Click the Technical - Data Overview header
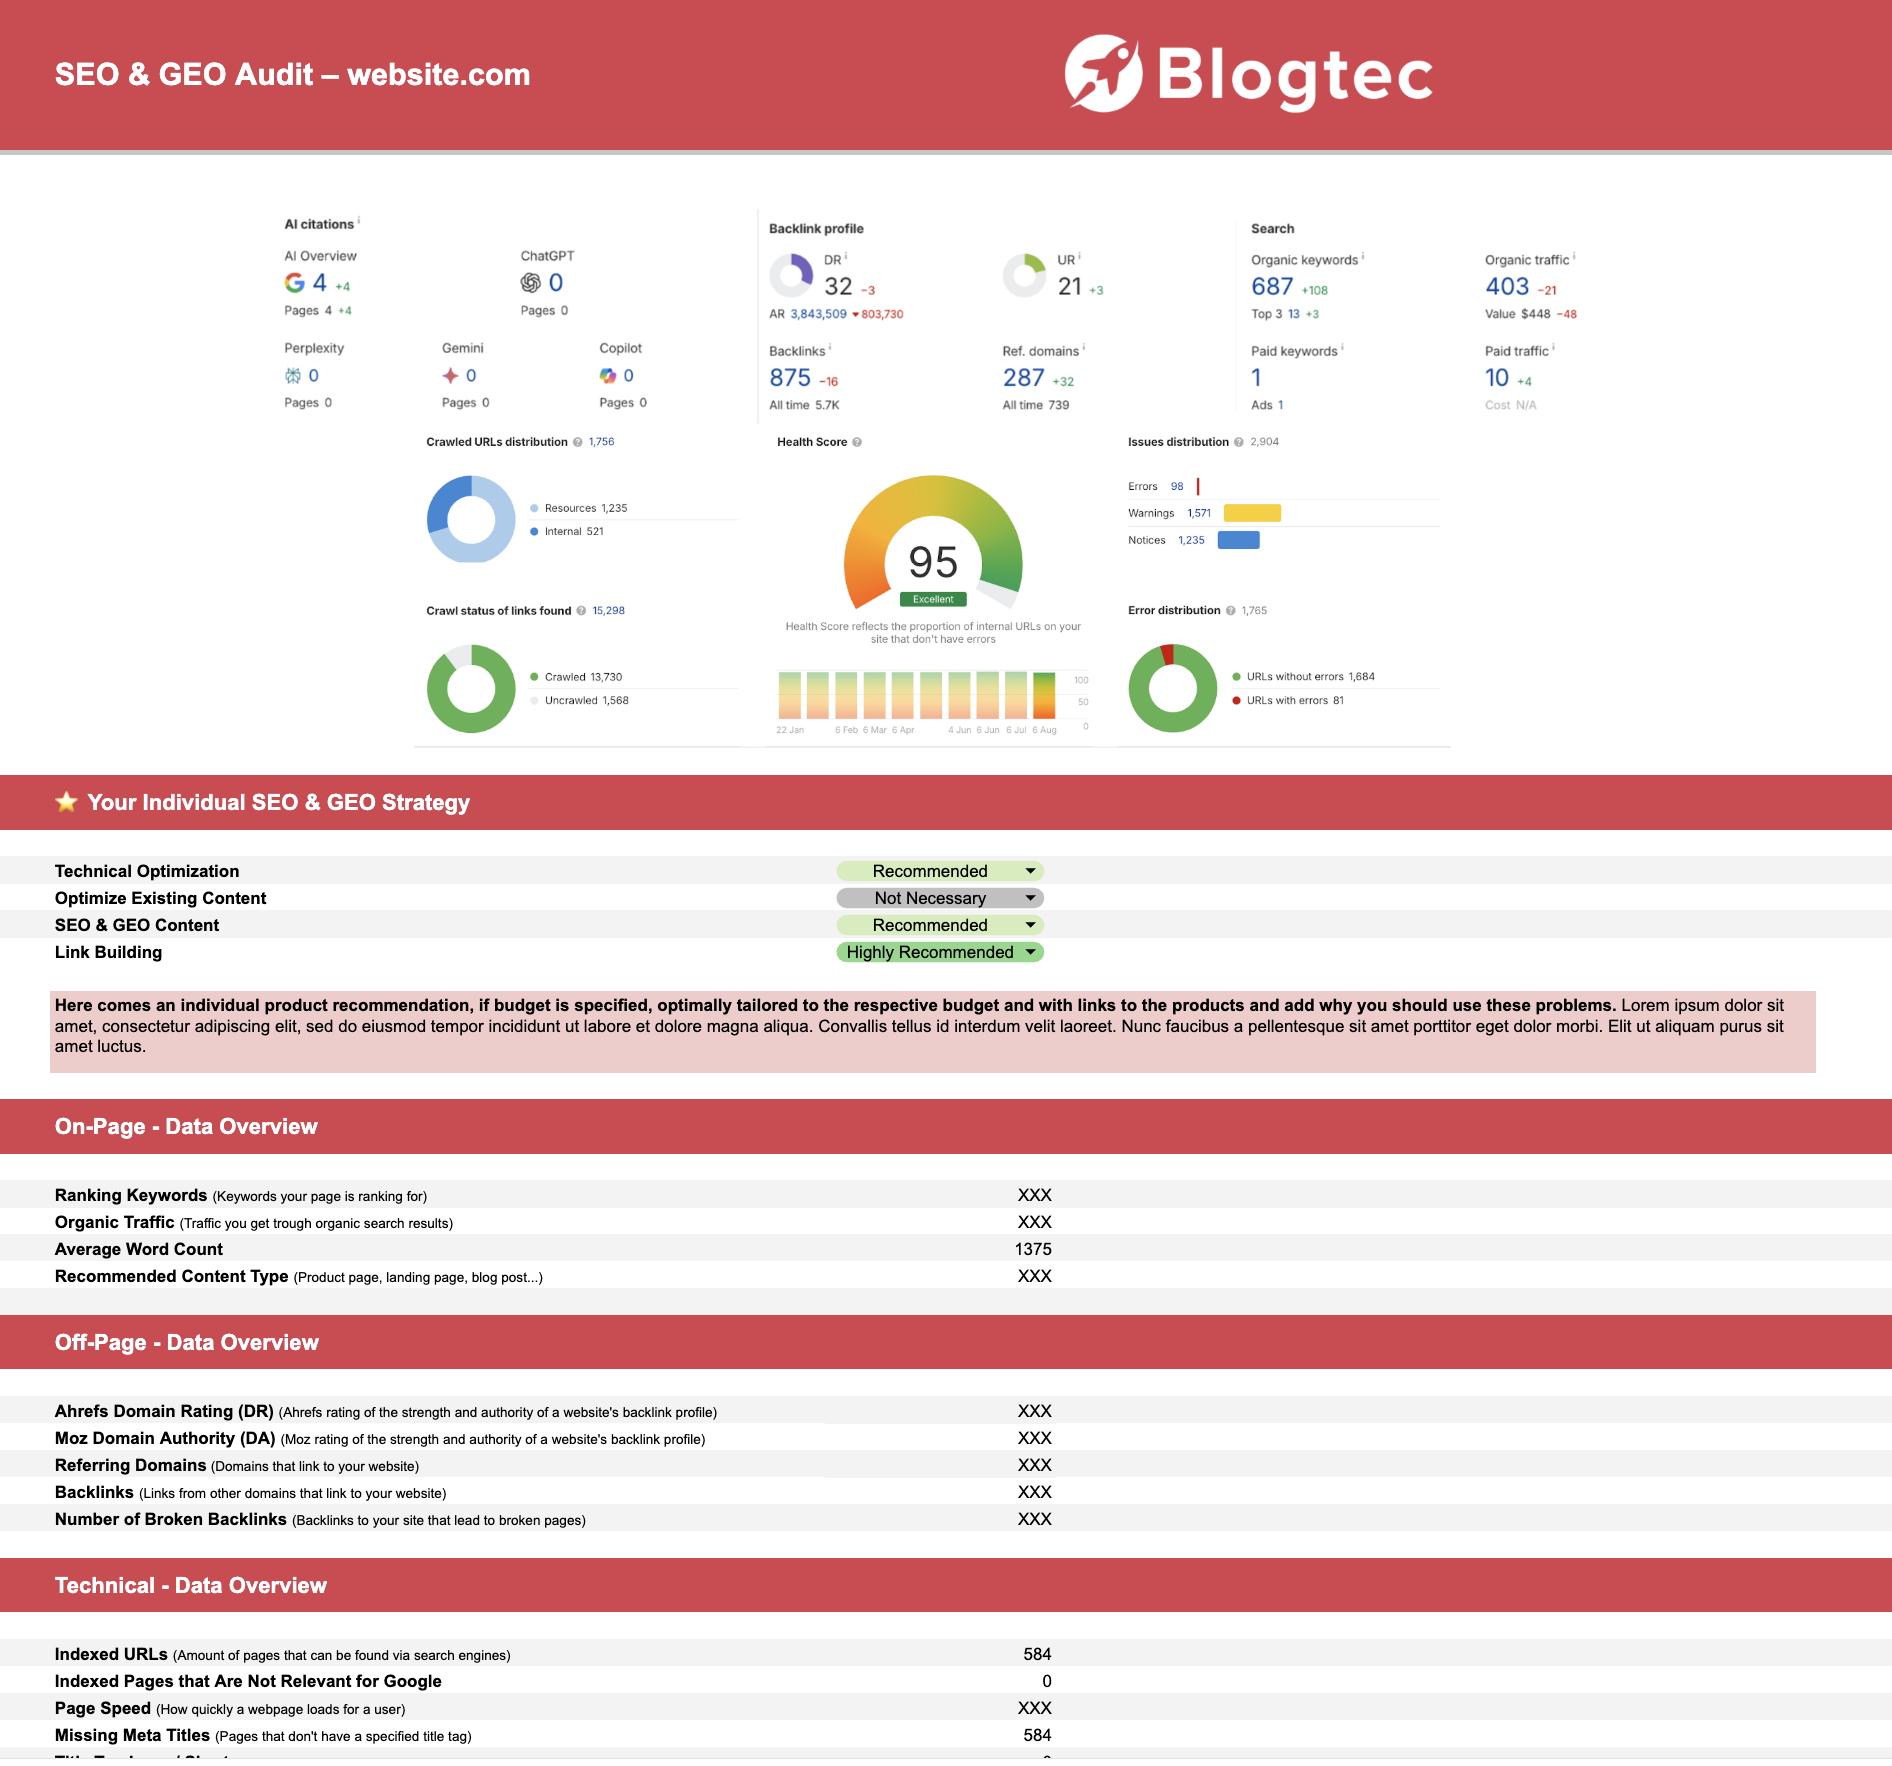 click(x=191, y=1585)
